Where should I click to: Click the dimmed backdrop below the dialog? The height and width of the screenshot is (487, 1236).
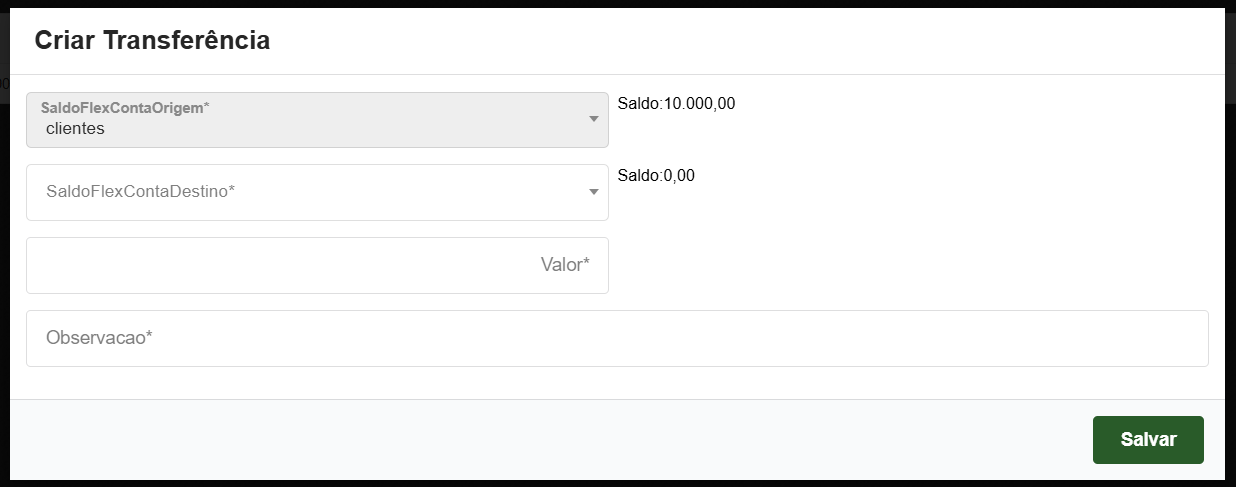pos(617,484)
